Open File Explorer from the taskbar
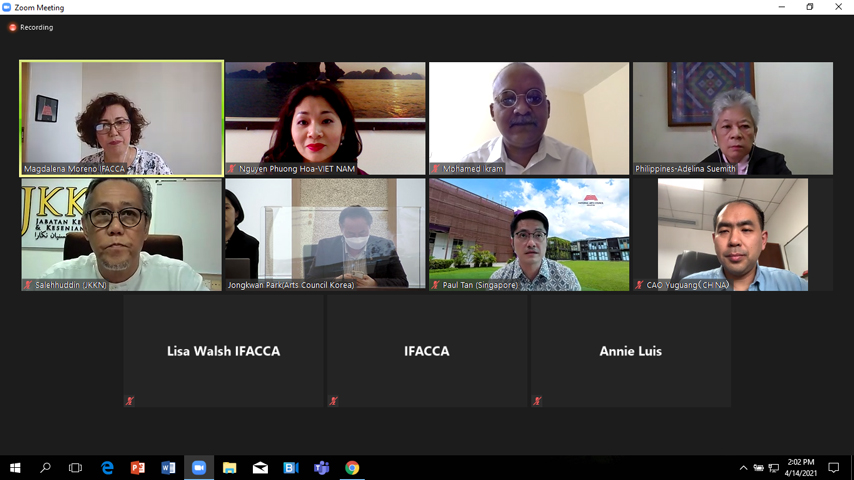 (229, 467)
